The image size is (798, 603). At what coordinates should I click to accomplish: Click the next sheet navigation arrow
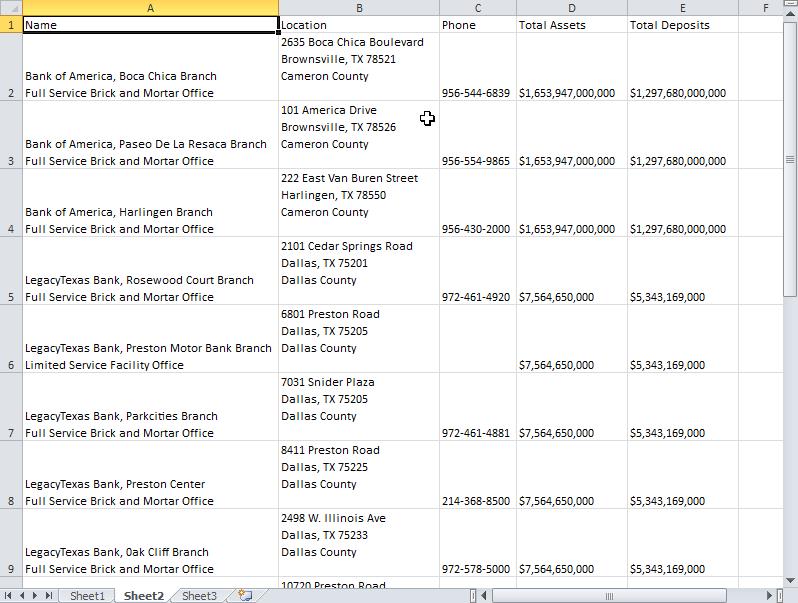pyautogui.click(x=36, y=596)
